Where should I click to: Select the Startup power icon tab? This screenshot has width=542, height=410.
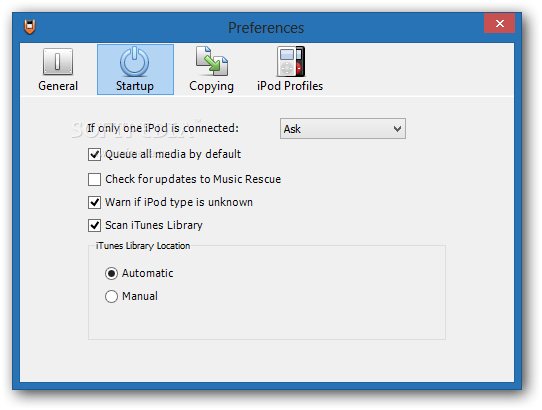coord(135,69)
